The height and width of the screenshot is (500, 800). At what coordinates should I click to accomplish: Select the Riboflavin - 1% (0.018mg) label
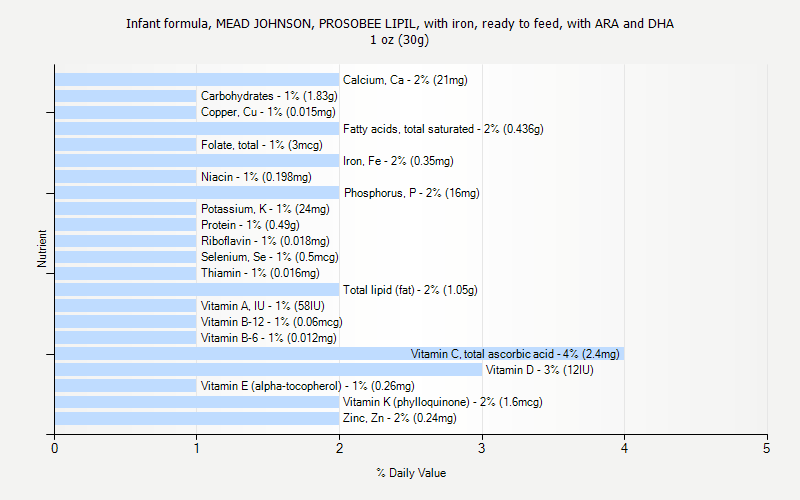pos(265,241)
